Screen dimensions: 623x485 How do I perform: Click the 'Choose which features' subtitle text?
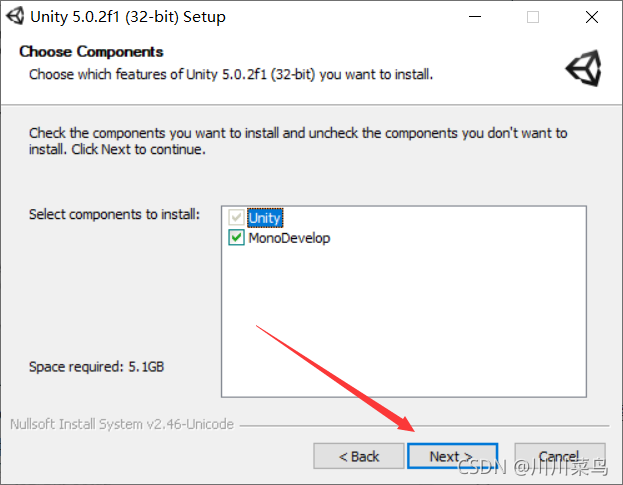coord(231,74)
